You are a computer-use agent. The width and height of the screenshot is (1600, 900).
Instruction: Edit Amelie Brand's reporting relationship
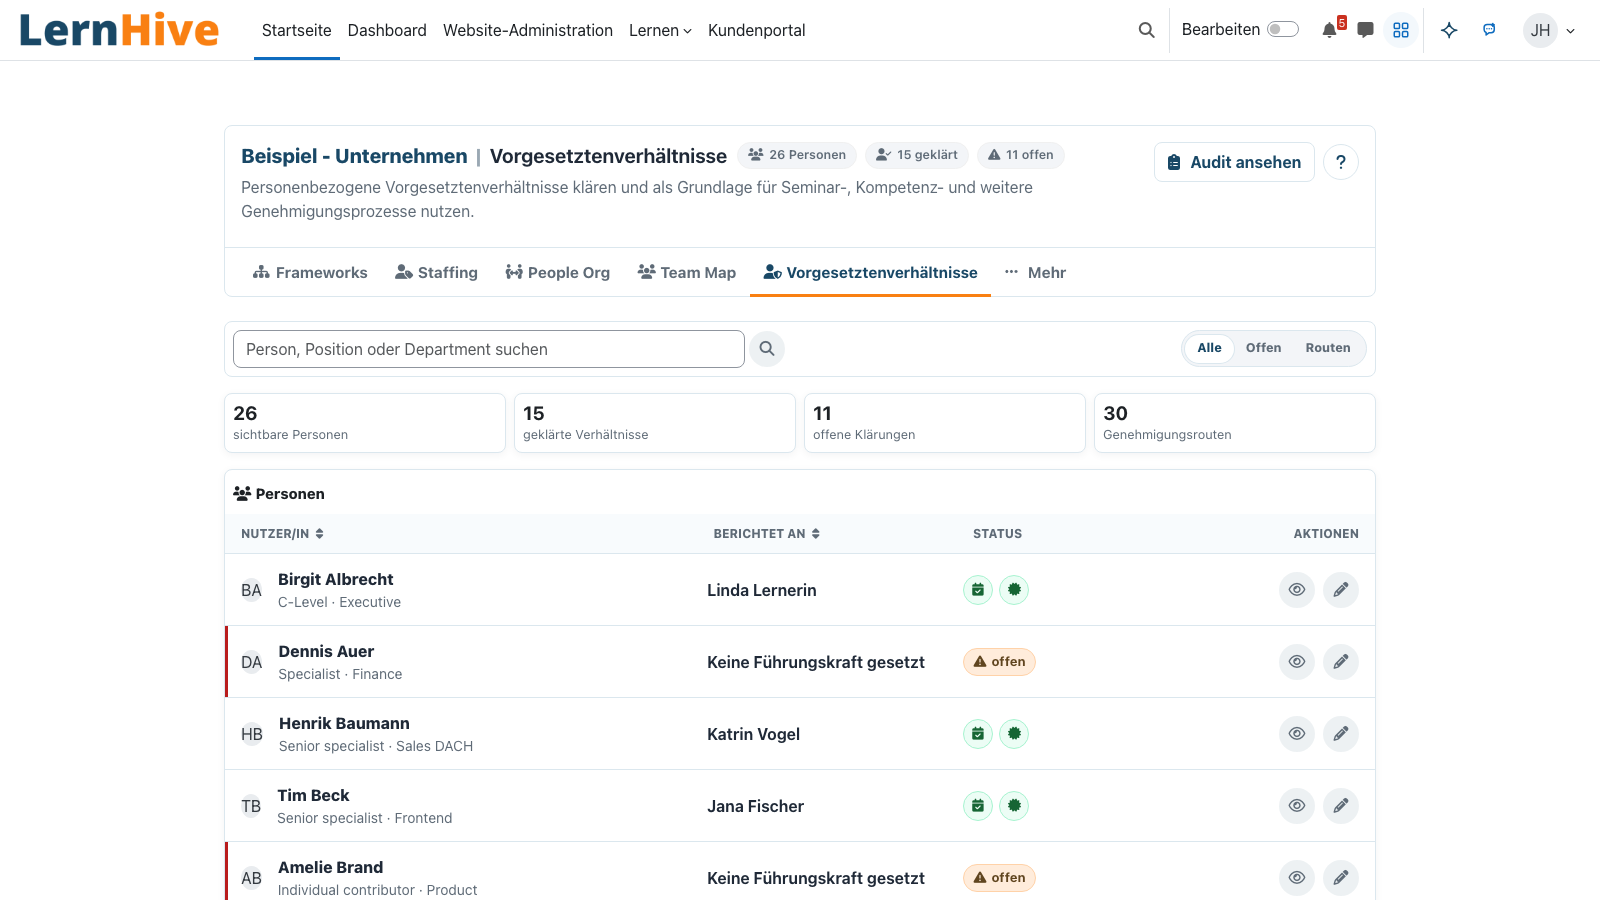point(1341,878)
